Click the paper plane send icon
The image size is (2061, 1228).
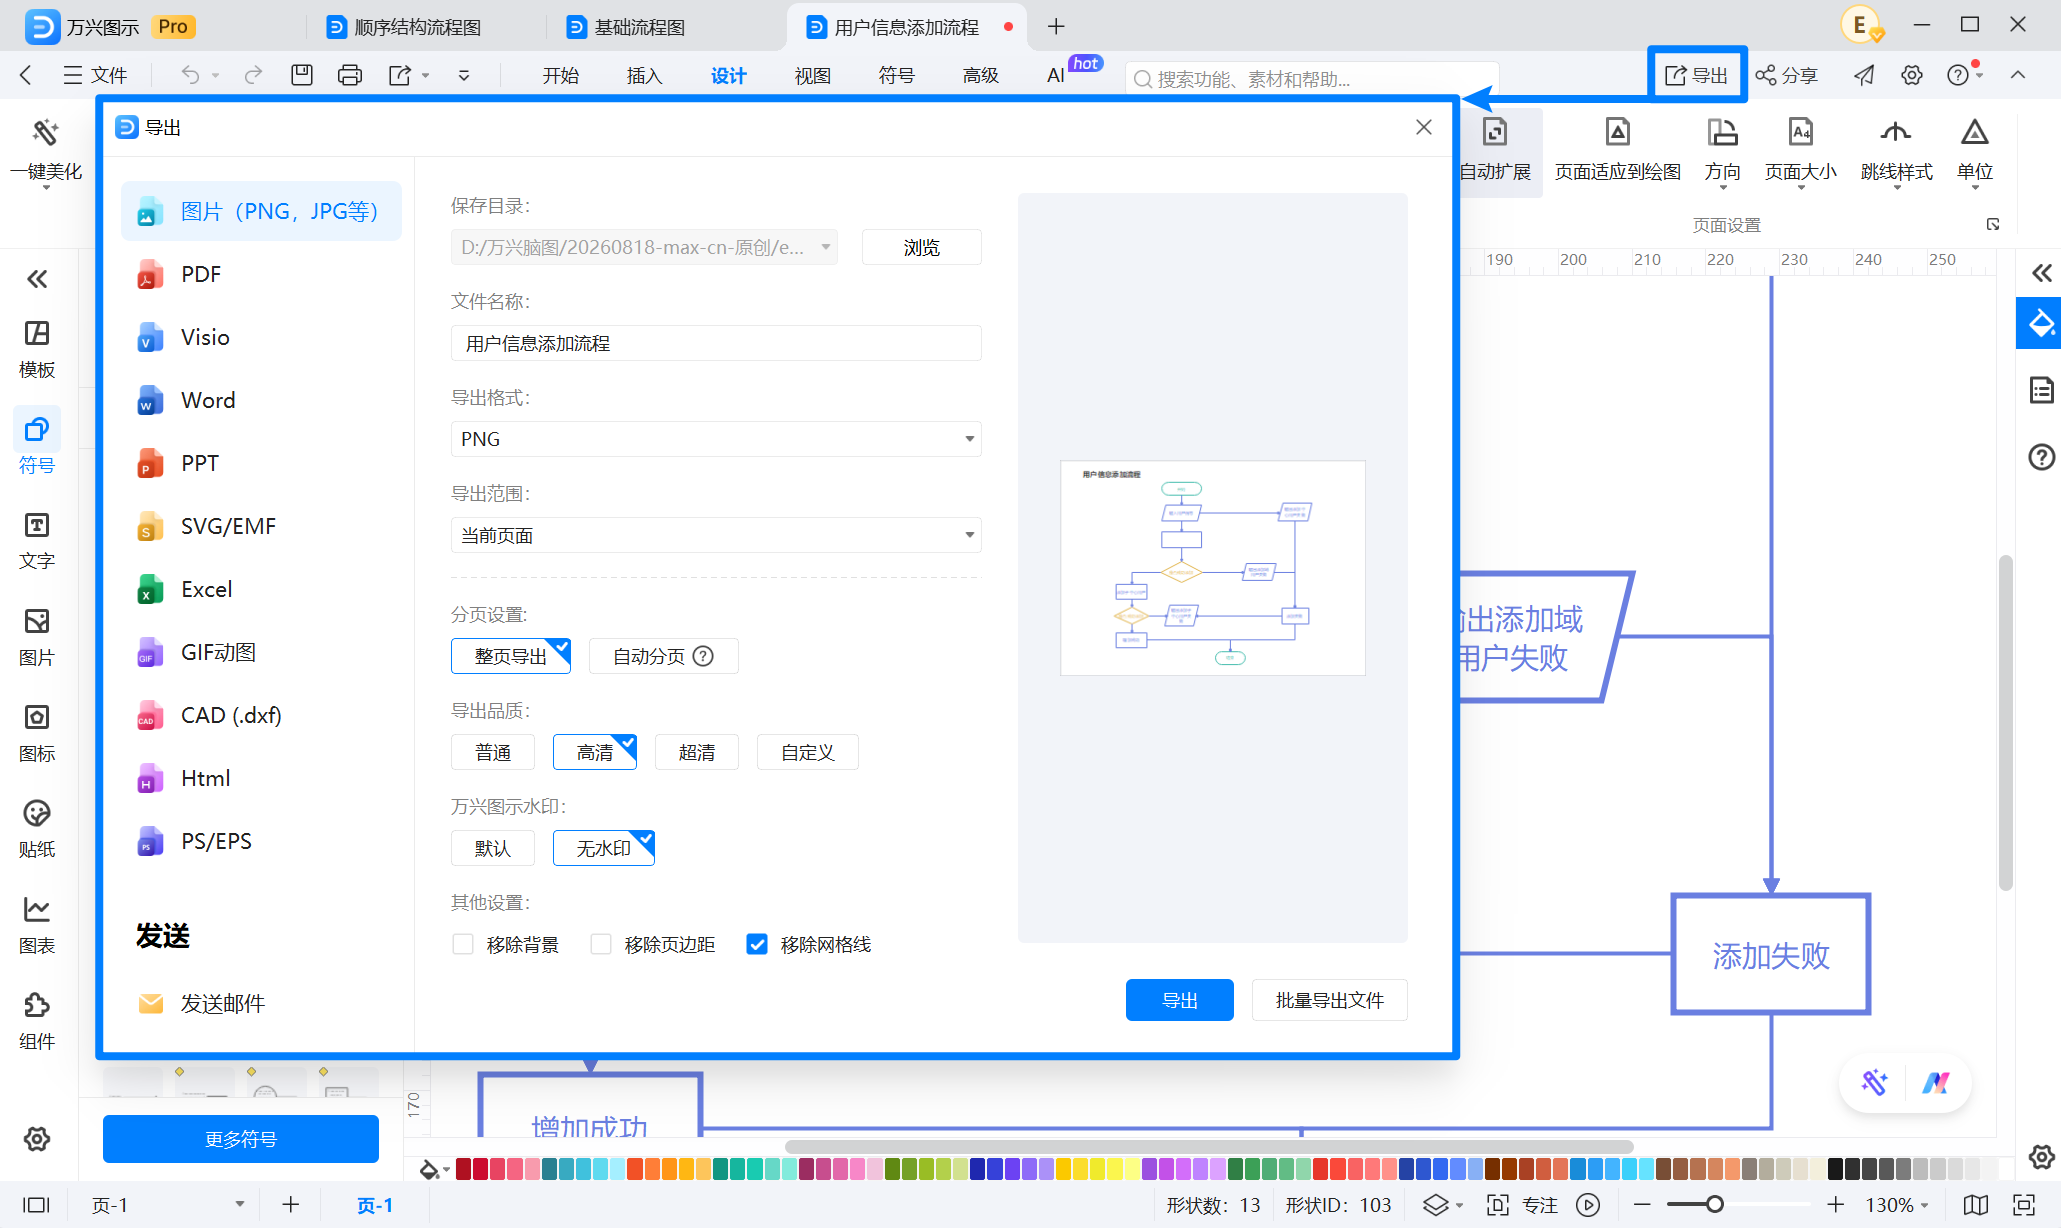click(1864, 75)
